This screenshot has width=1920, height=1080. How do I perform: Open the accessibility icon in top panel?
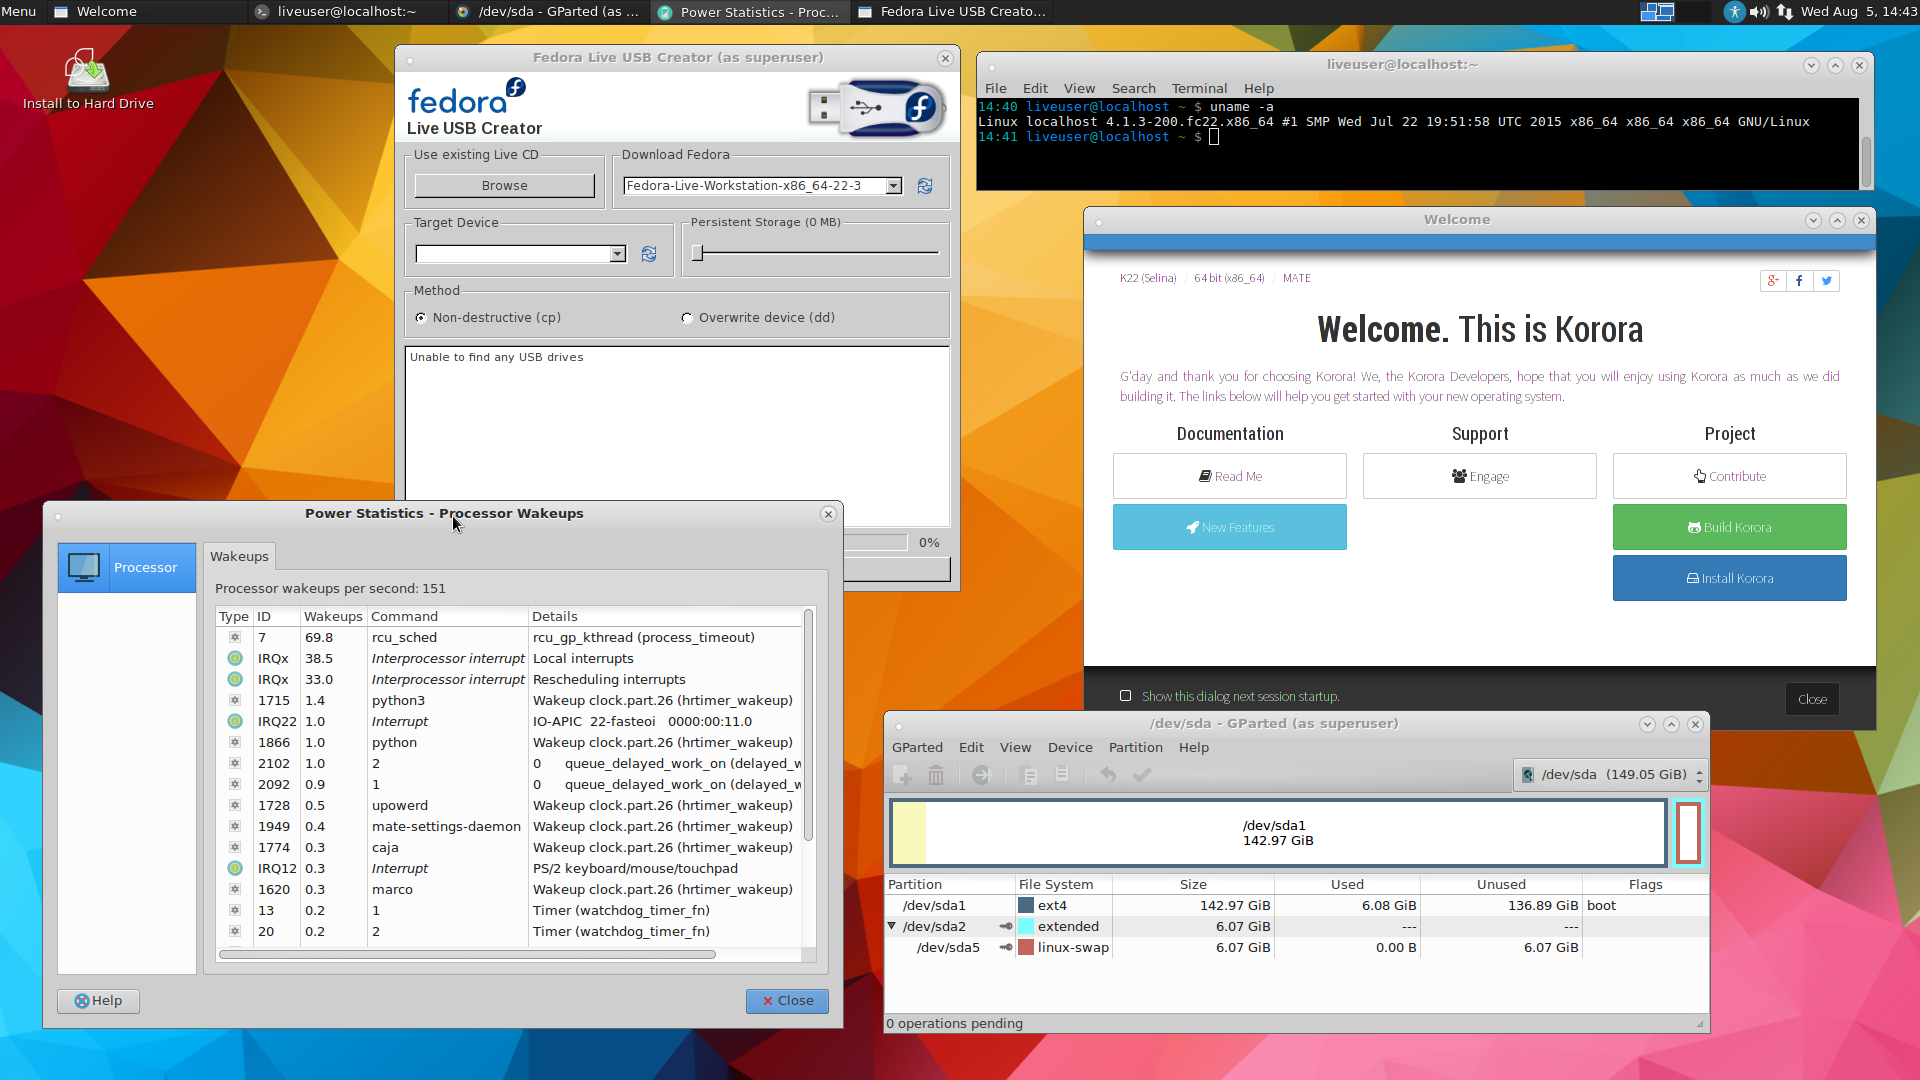pyautogui.click(x=1734, y=12)
